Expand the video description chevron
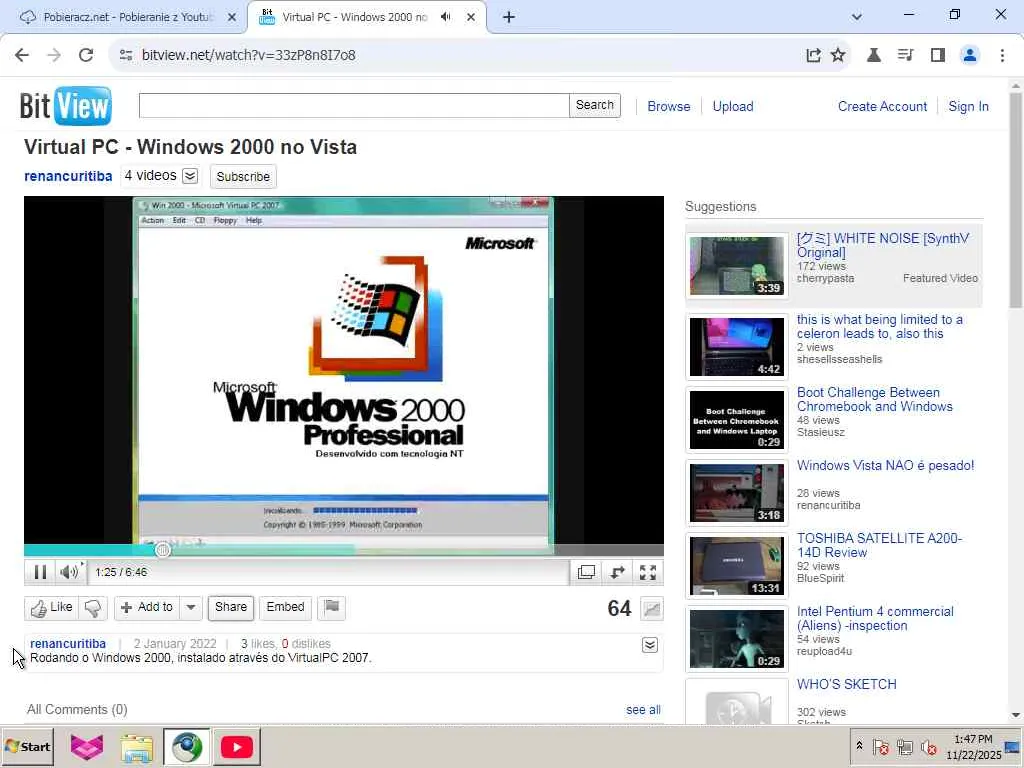 tap(650, 645)
